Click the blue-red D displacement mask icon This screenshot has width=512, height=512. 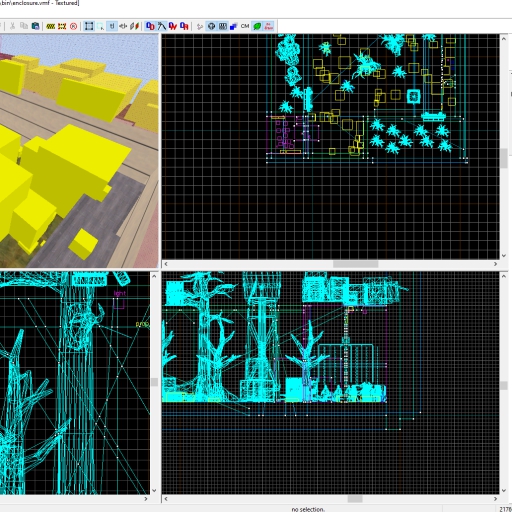[150, 26]
